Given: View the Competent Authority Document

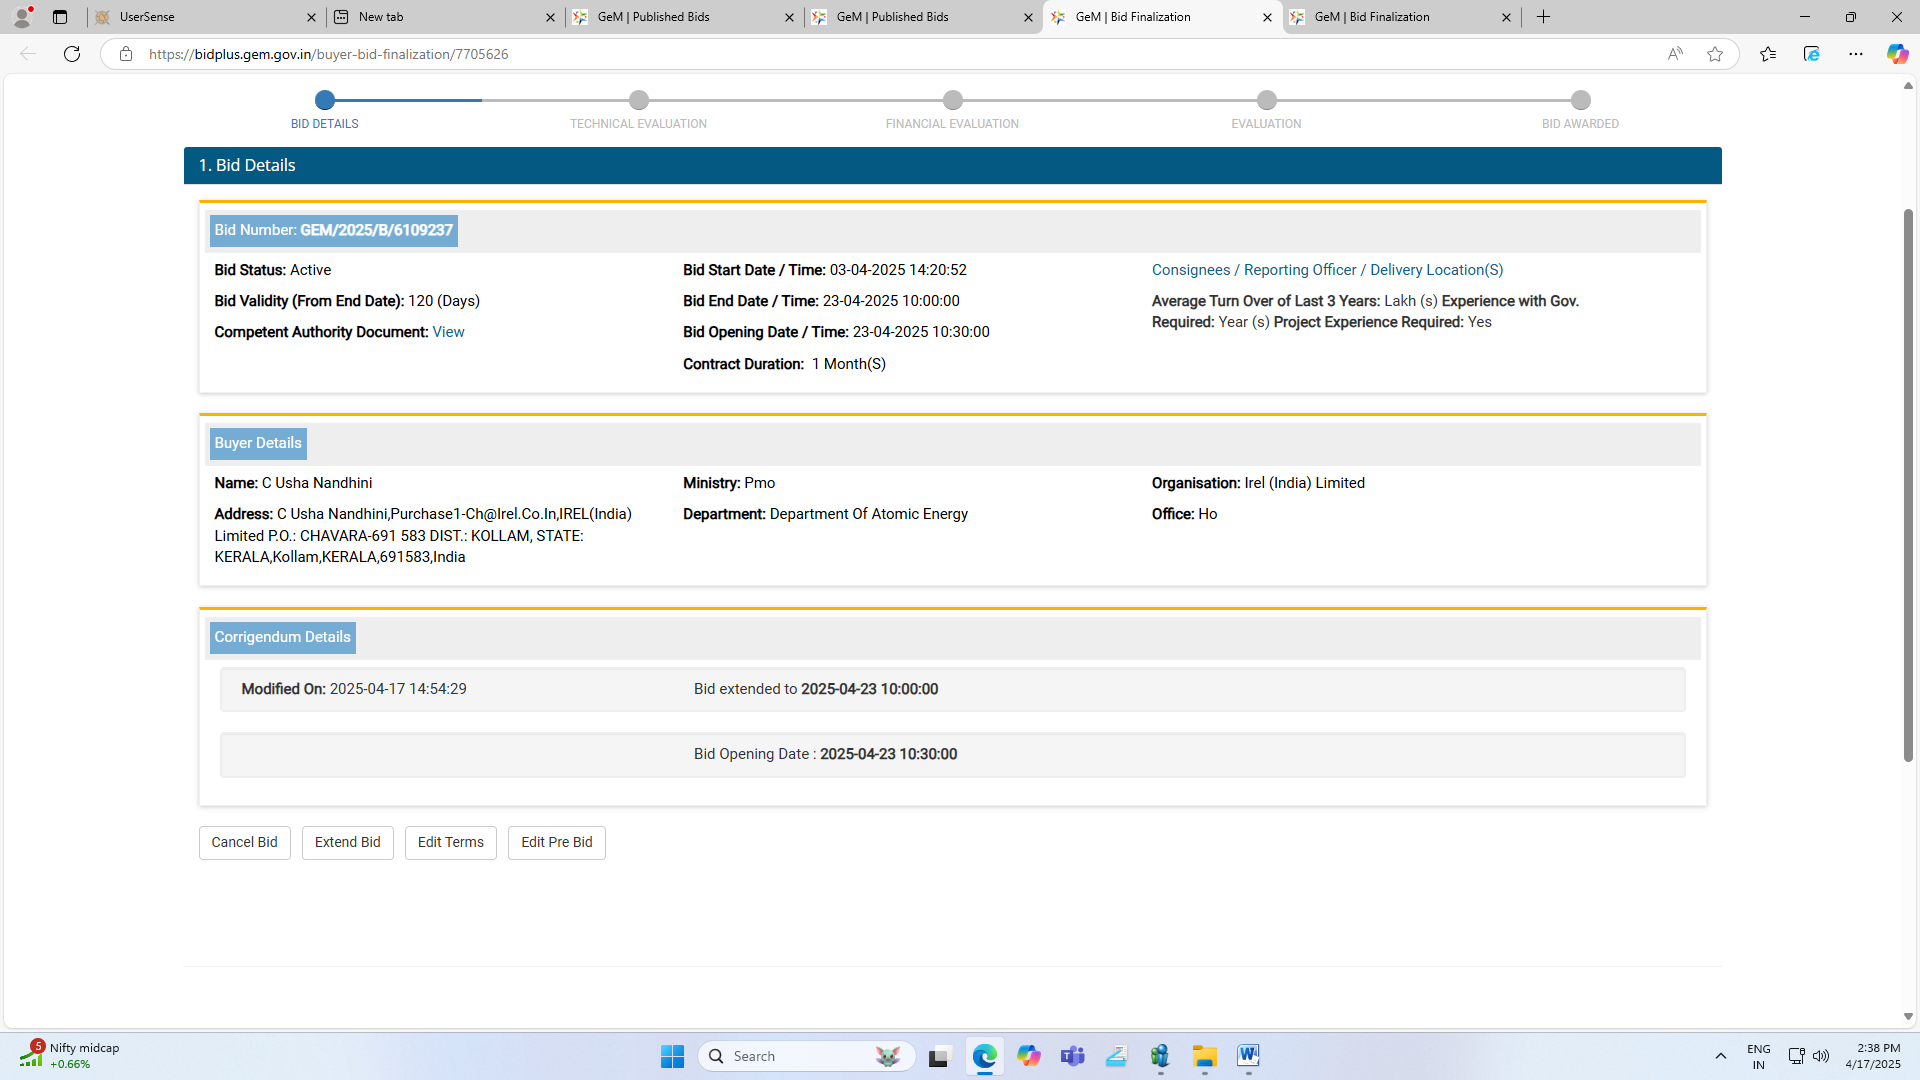Looking at the screenshot, I should pos(448,332).
